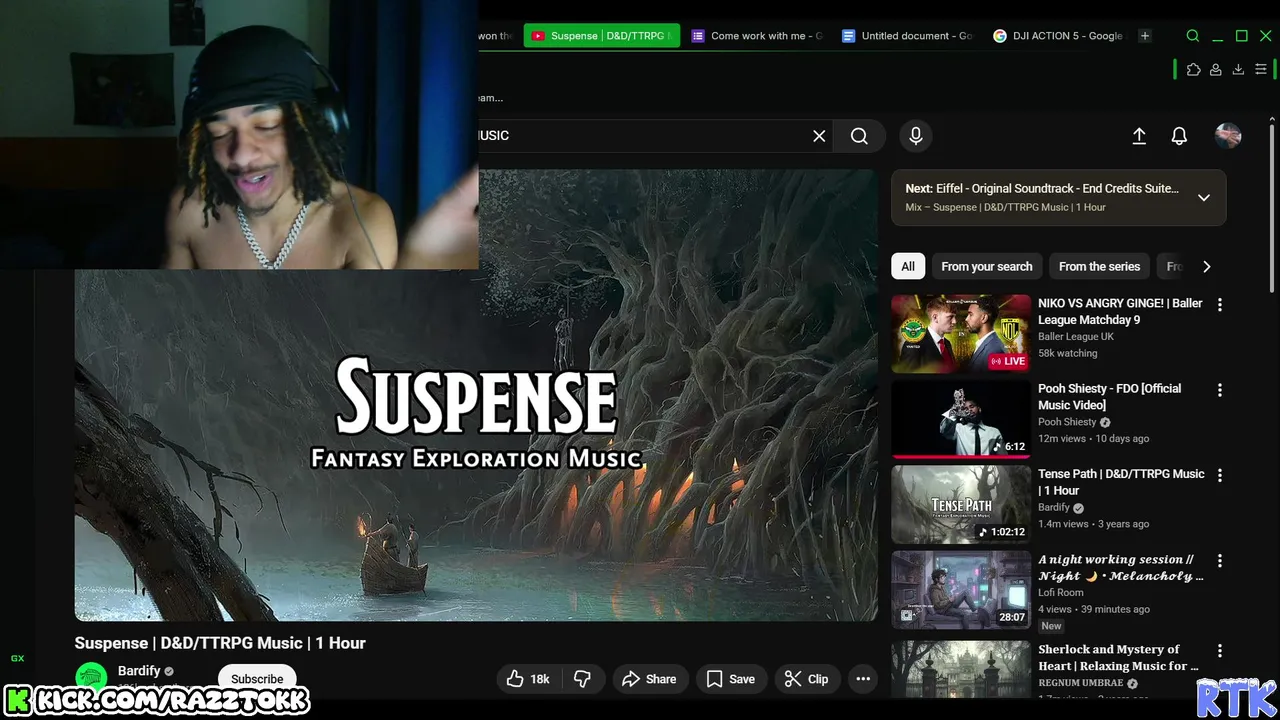This screenshot has height=720, width=1280.
Task: Open more actions ellipsis under video
Action: pyautogui.click(x=863, y=679)
